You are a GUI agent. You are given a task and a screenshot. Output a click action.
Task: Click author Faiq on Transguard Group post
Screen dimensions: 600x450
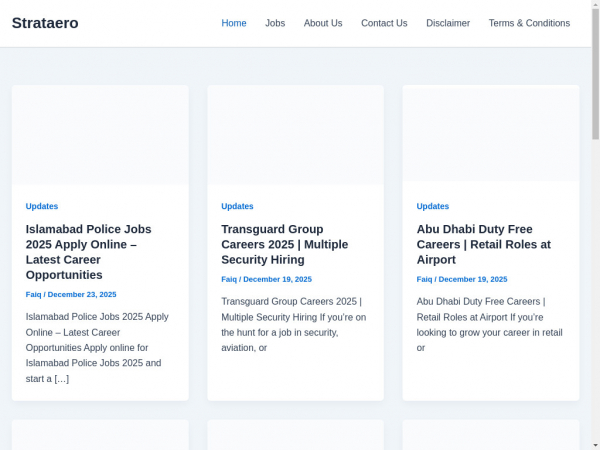(229, 280)
